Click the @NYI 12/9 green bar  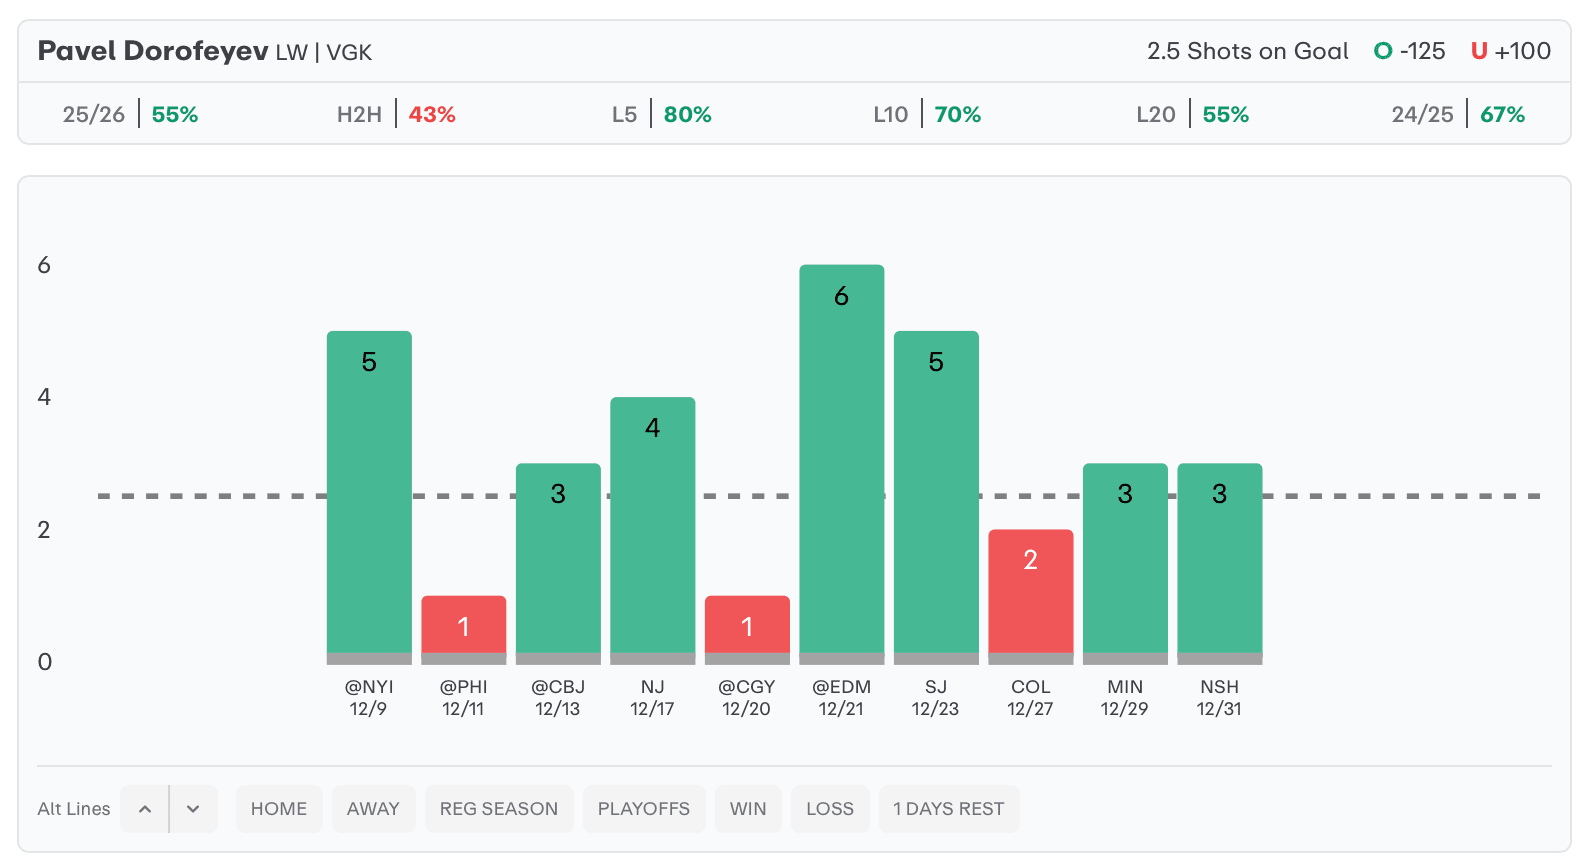369,493
